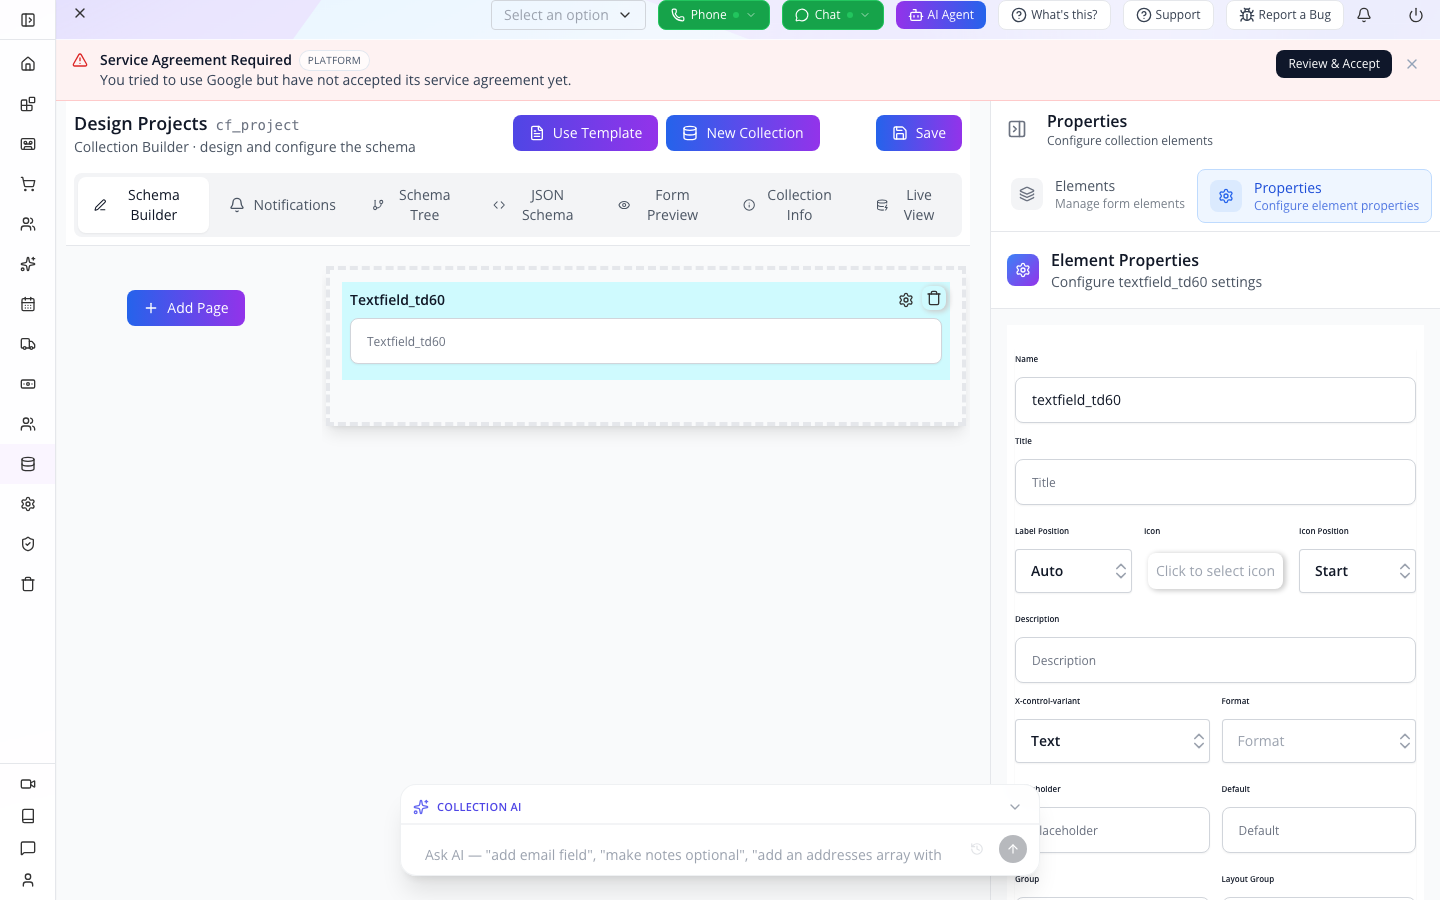Switch to the Elements tab
Image resolution: width=1440 pixels, height=900 pixels.
tap(1098, 195)
